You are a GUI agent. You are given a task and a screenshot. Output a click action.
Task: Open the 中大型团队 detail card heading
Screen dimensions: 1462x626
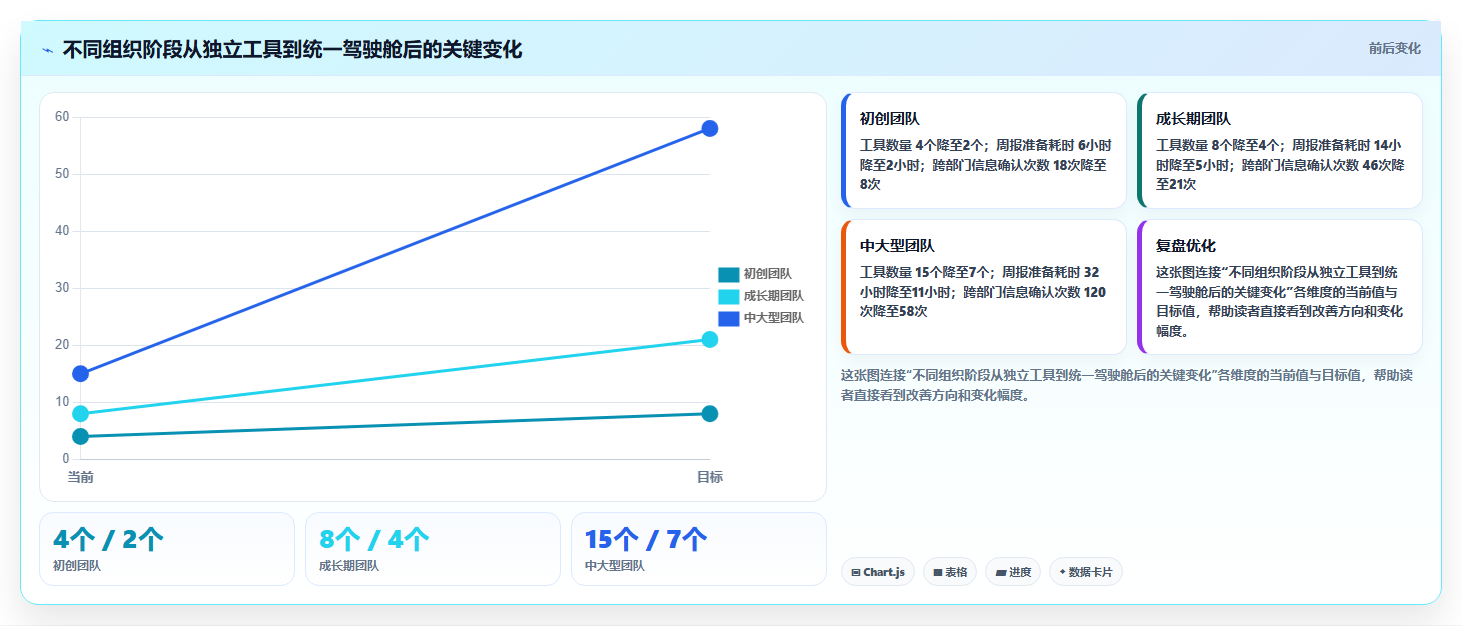(897, 246)
